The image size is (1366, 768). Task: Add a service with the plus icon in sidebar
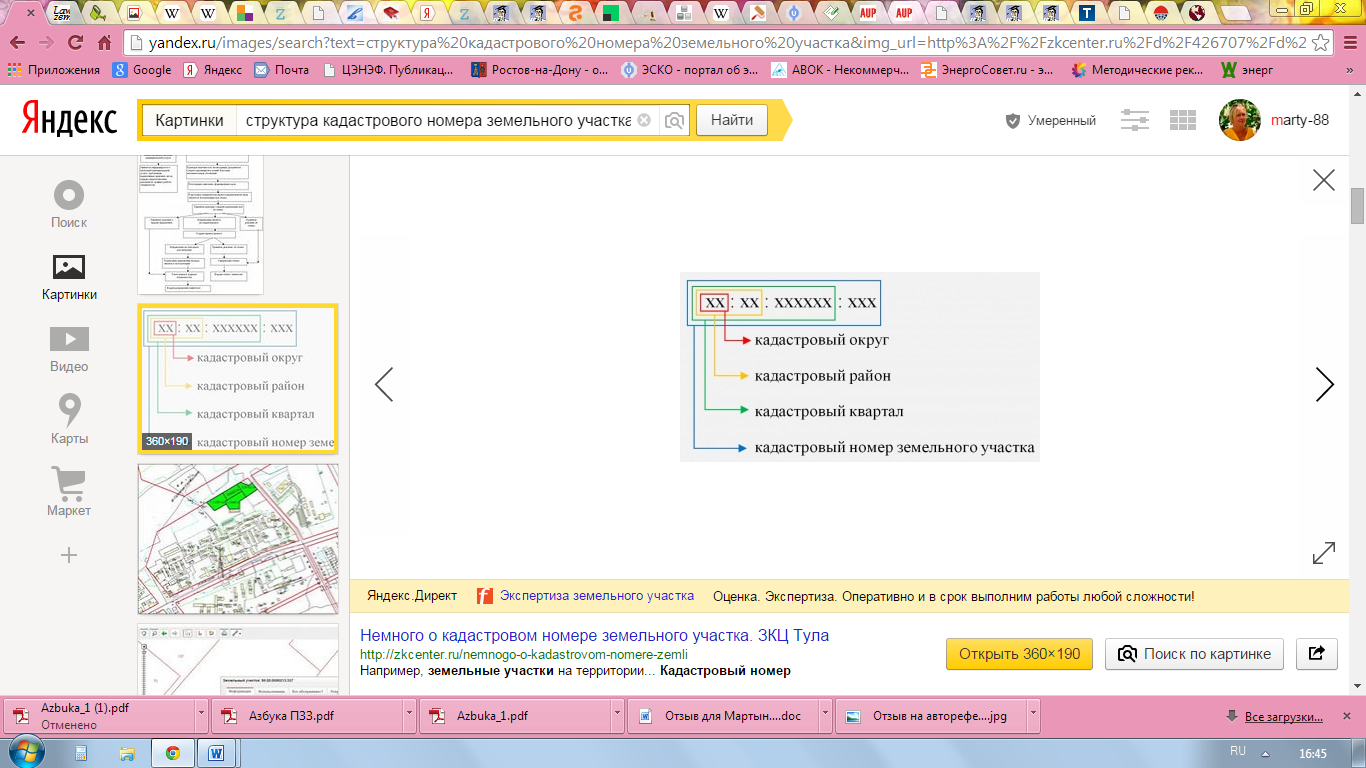[69, 555]
